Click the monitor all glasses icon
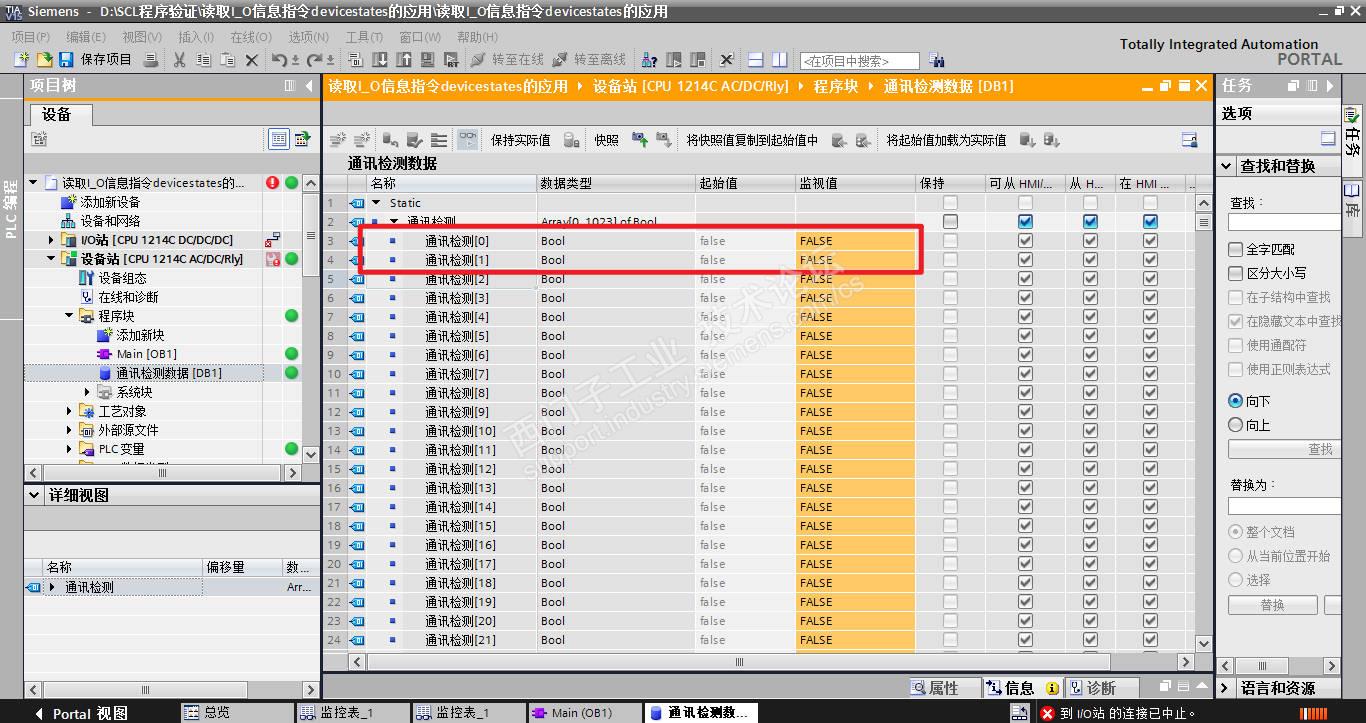 (467, 140)
